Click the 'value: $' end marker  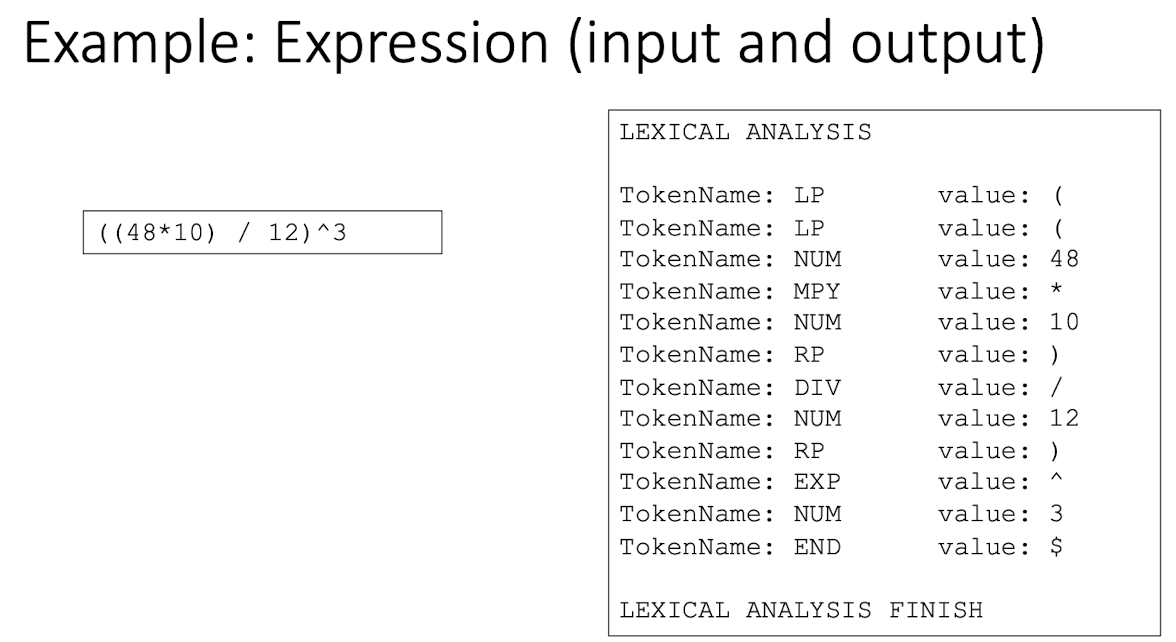[1000, 547]
